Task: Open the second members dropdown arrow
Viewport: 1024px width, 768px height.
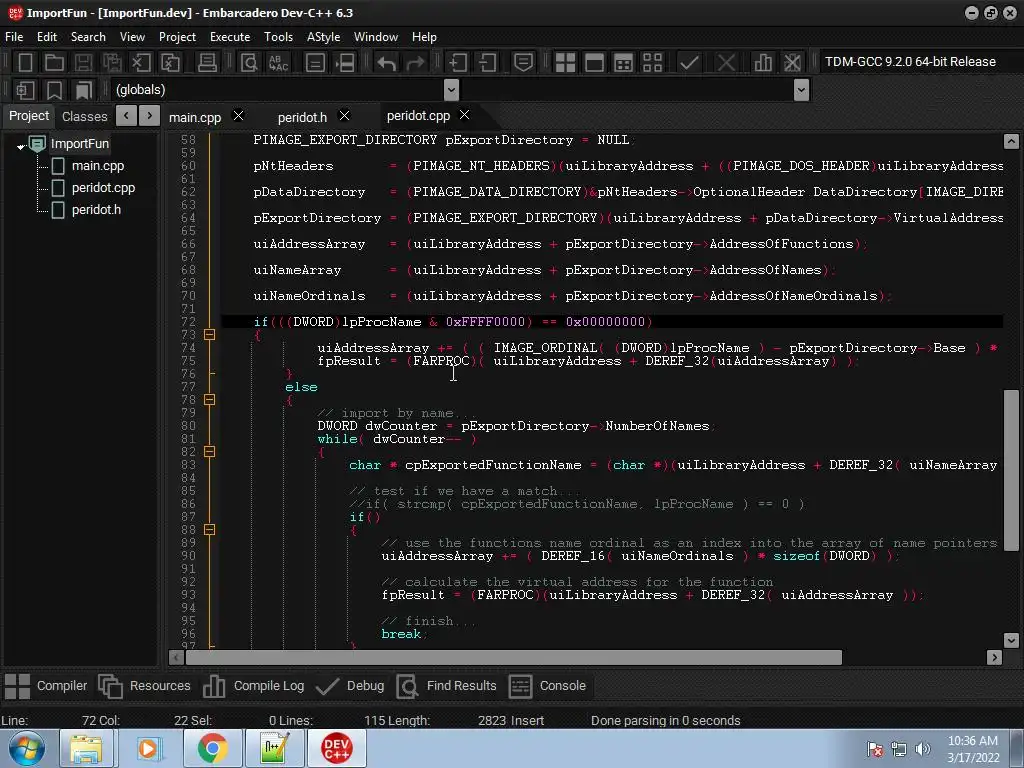Action: coord(801,90)
